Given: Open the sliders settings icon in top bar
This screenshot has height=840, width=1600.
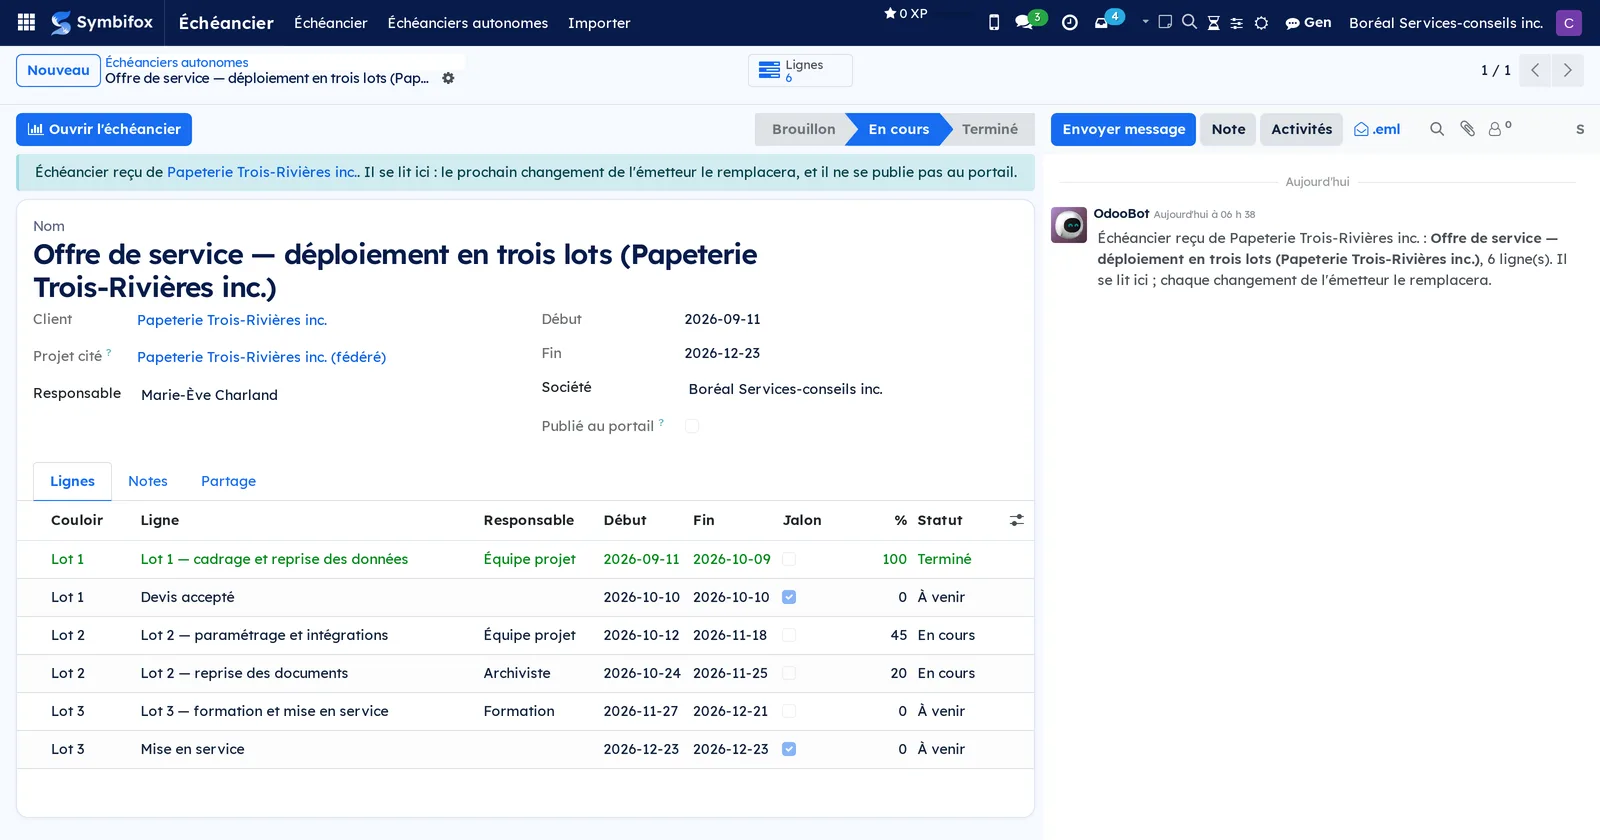Looking at the screenshot, I should point(1237,23).
